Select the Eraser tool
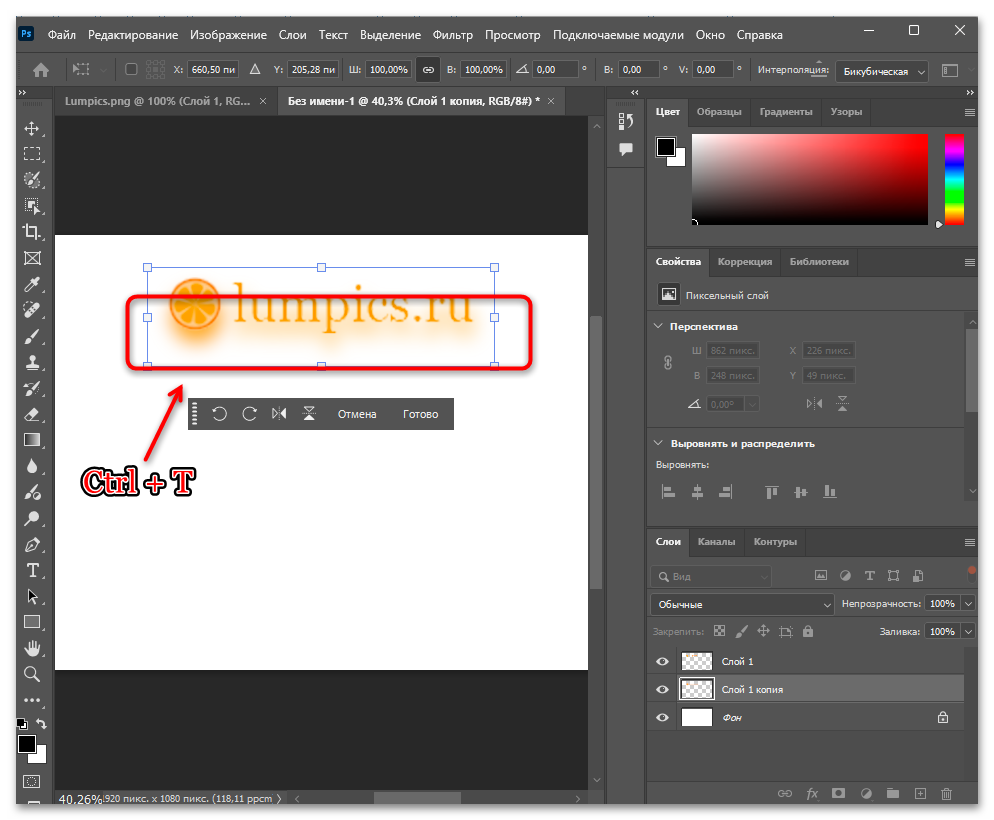The image size is (994, 820). (x=32, y=414)
